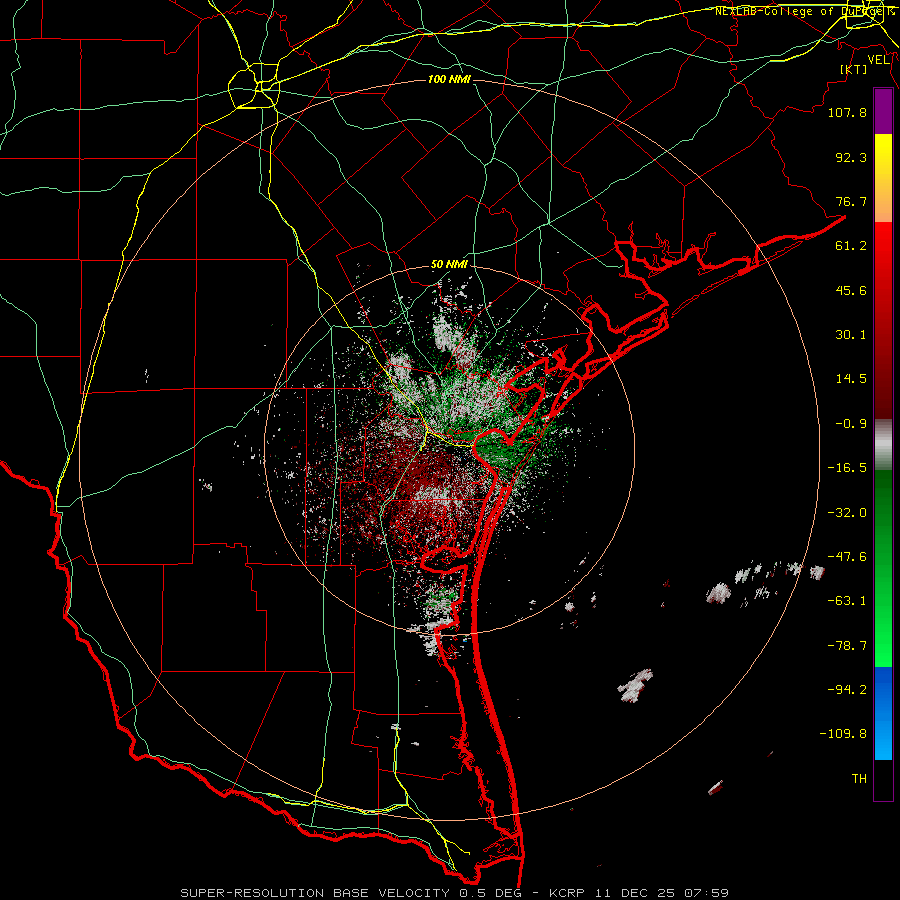Click the 107.8 velocity scale value
The width and height of the screenshot is (900, 900).
(847, 112)
